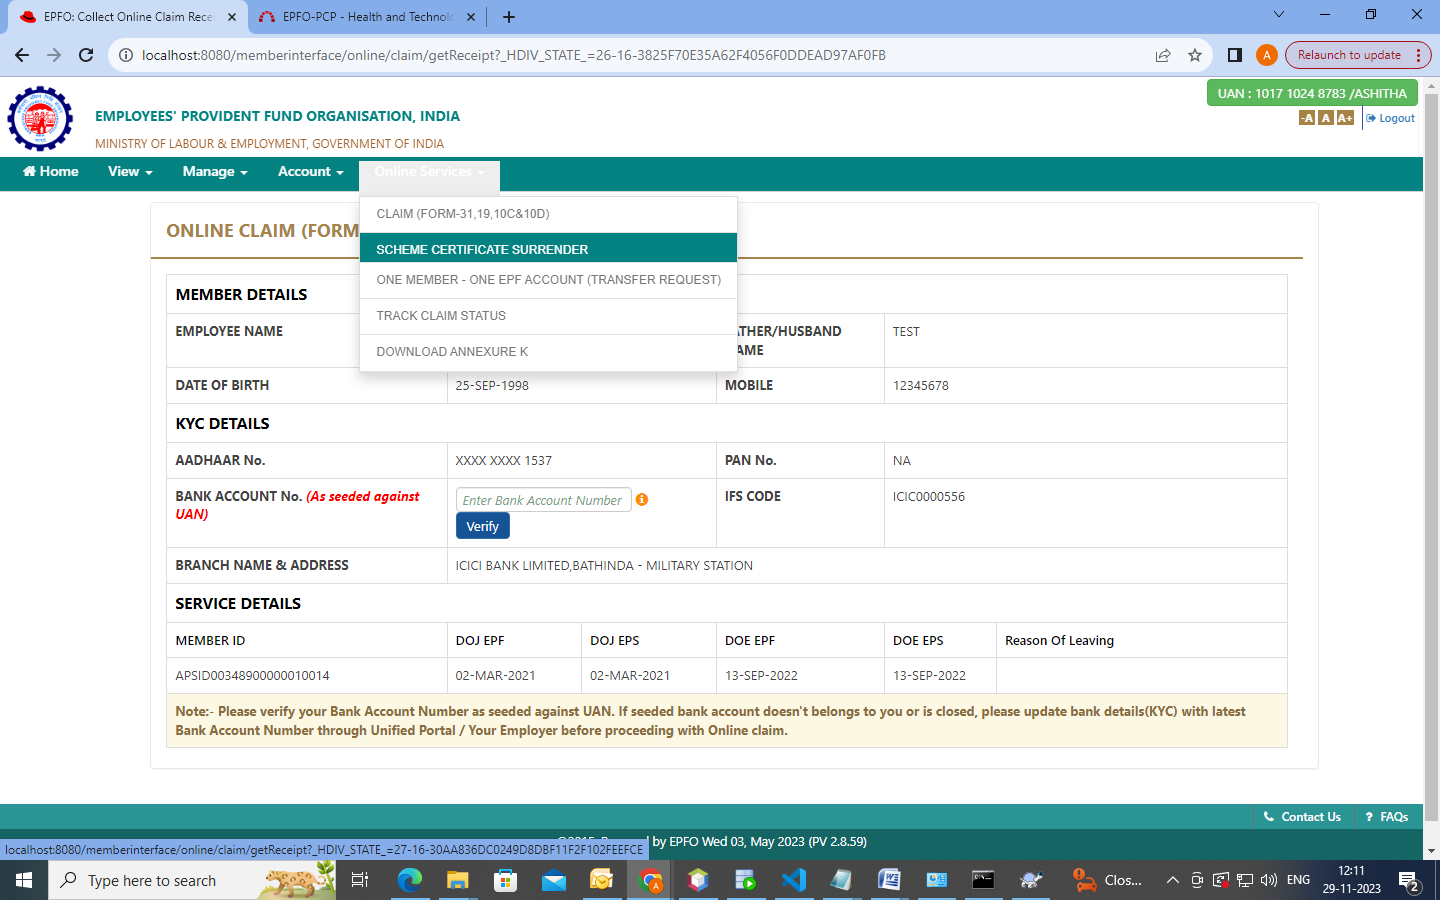Screen dimensions: 1440x900
Task: Open the Mail app from the taskbar
Action: click(553, 880)
